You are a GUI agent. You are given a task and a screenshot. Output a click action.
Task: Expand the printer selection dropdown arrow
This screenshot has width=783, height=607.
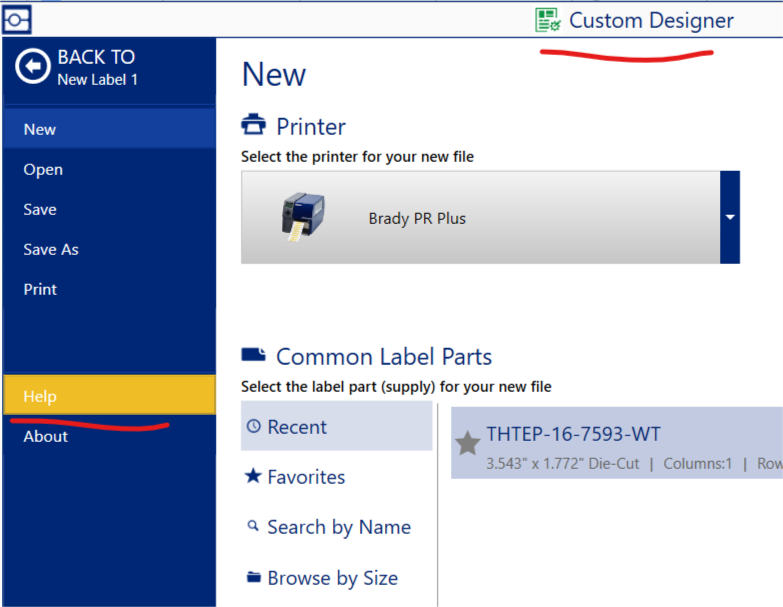click(x=729, y=217)
